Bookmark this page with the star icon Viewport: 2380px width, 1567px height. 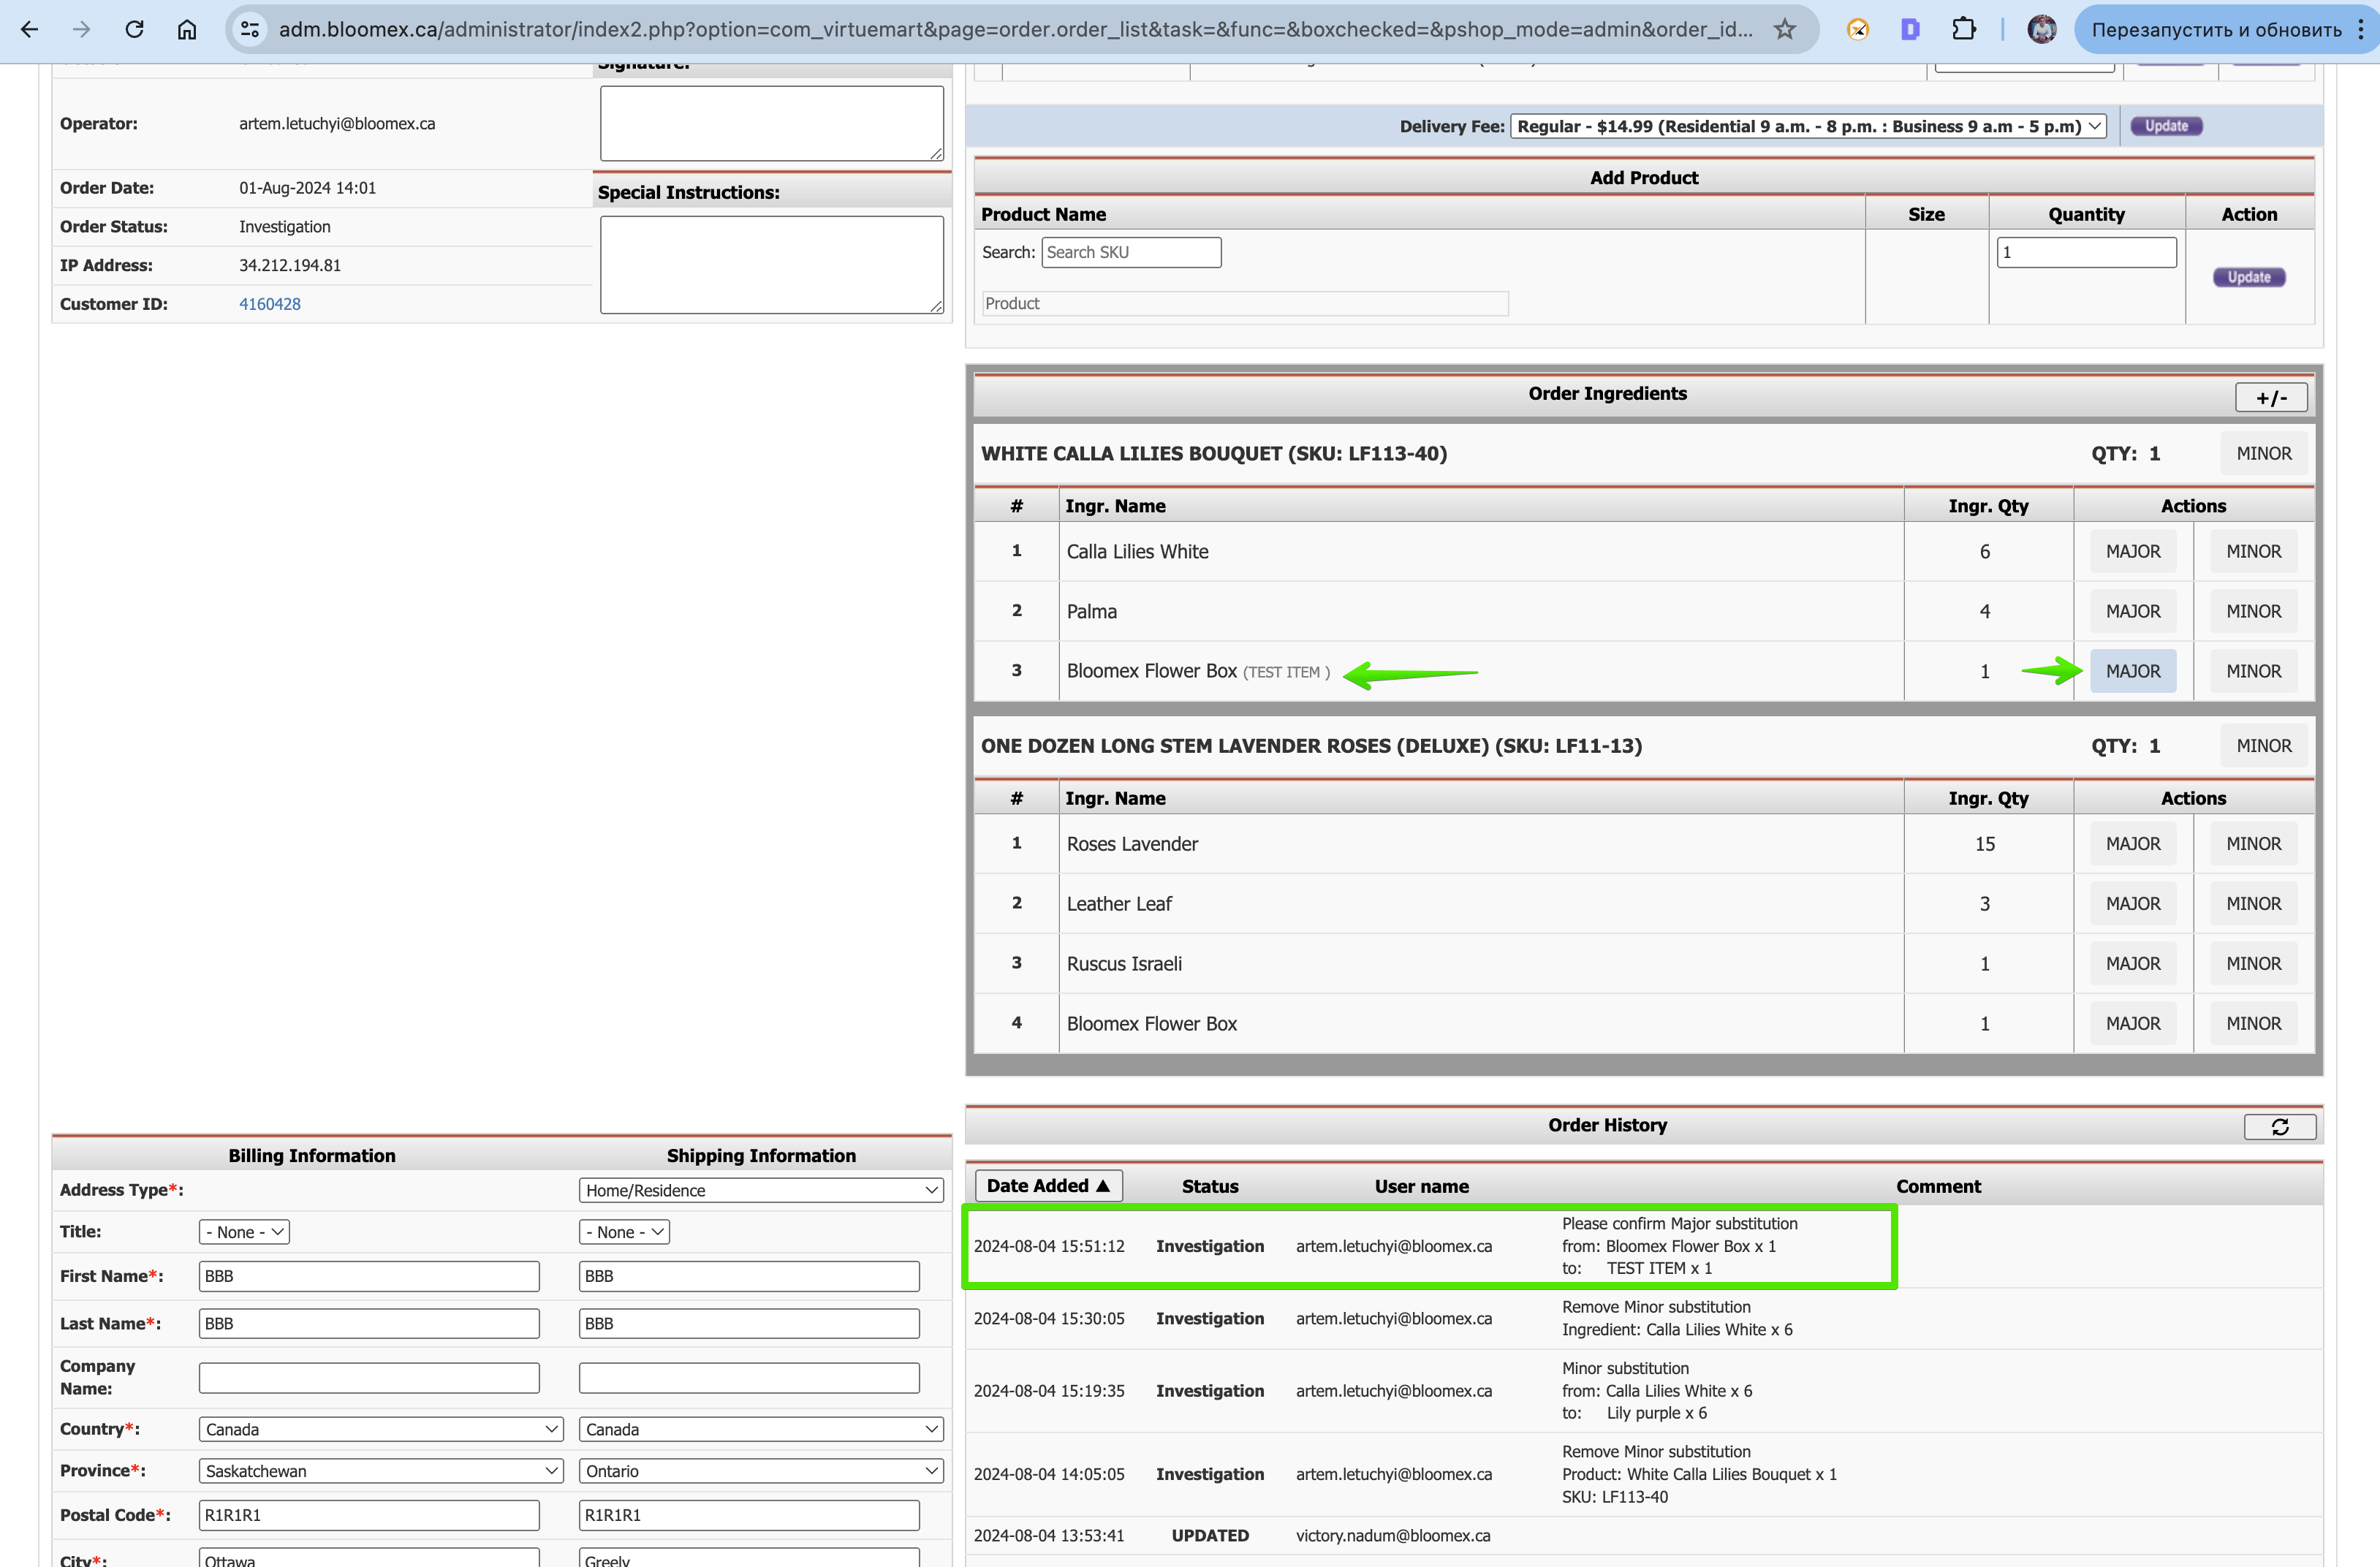1784,29
